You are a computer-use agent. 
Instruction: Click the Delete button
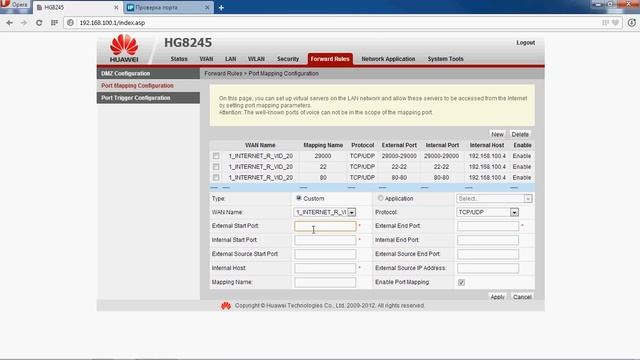pos(520,134)
